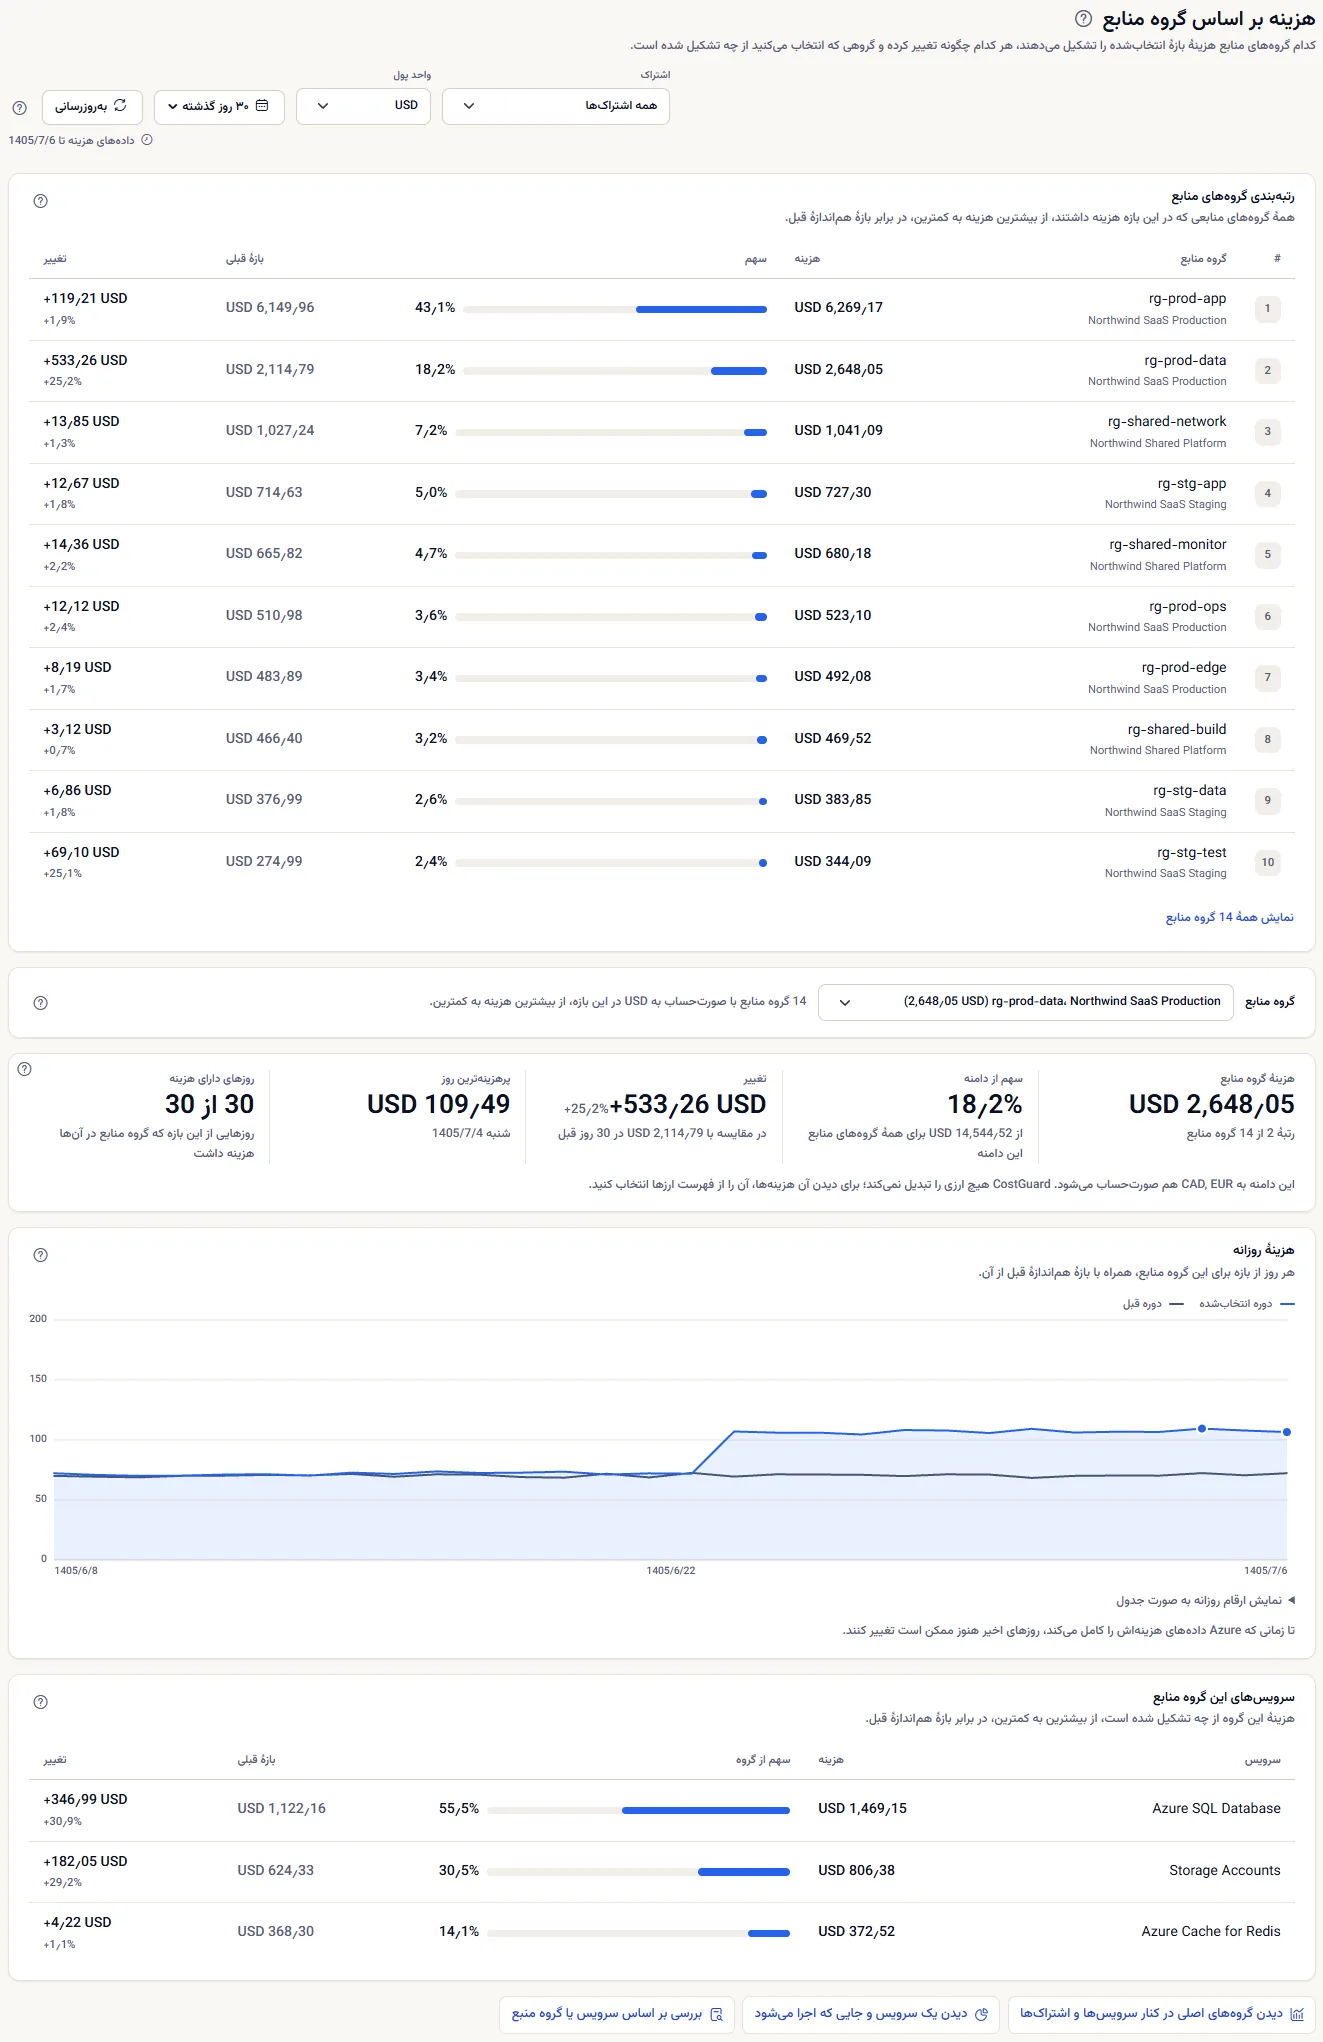Click the rank badge numbered 10

coord(1268,862)
